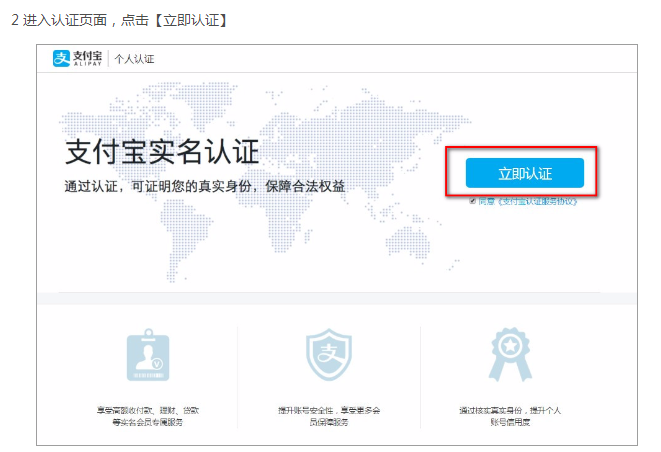Click the 提升账号安全性 description text
The width and height of the screenshot is (661, 452).
point(329,416)
